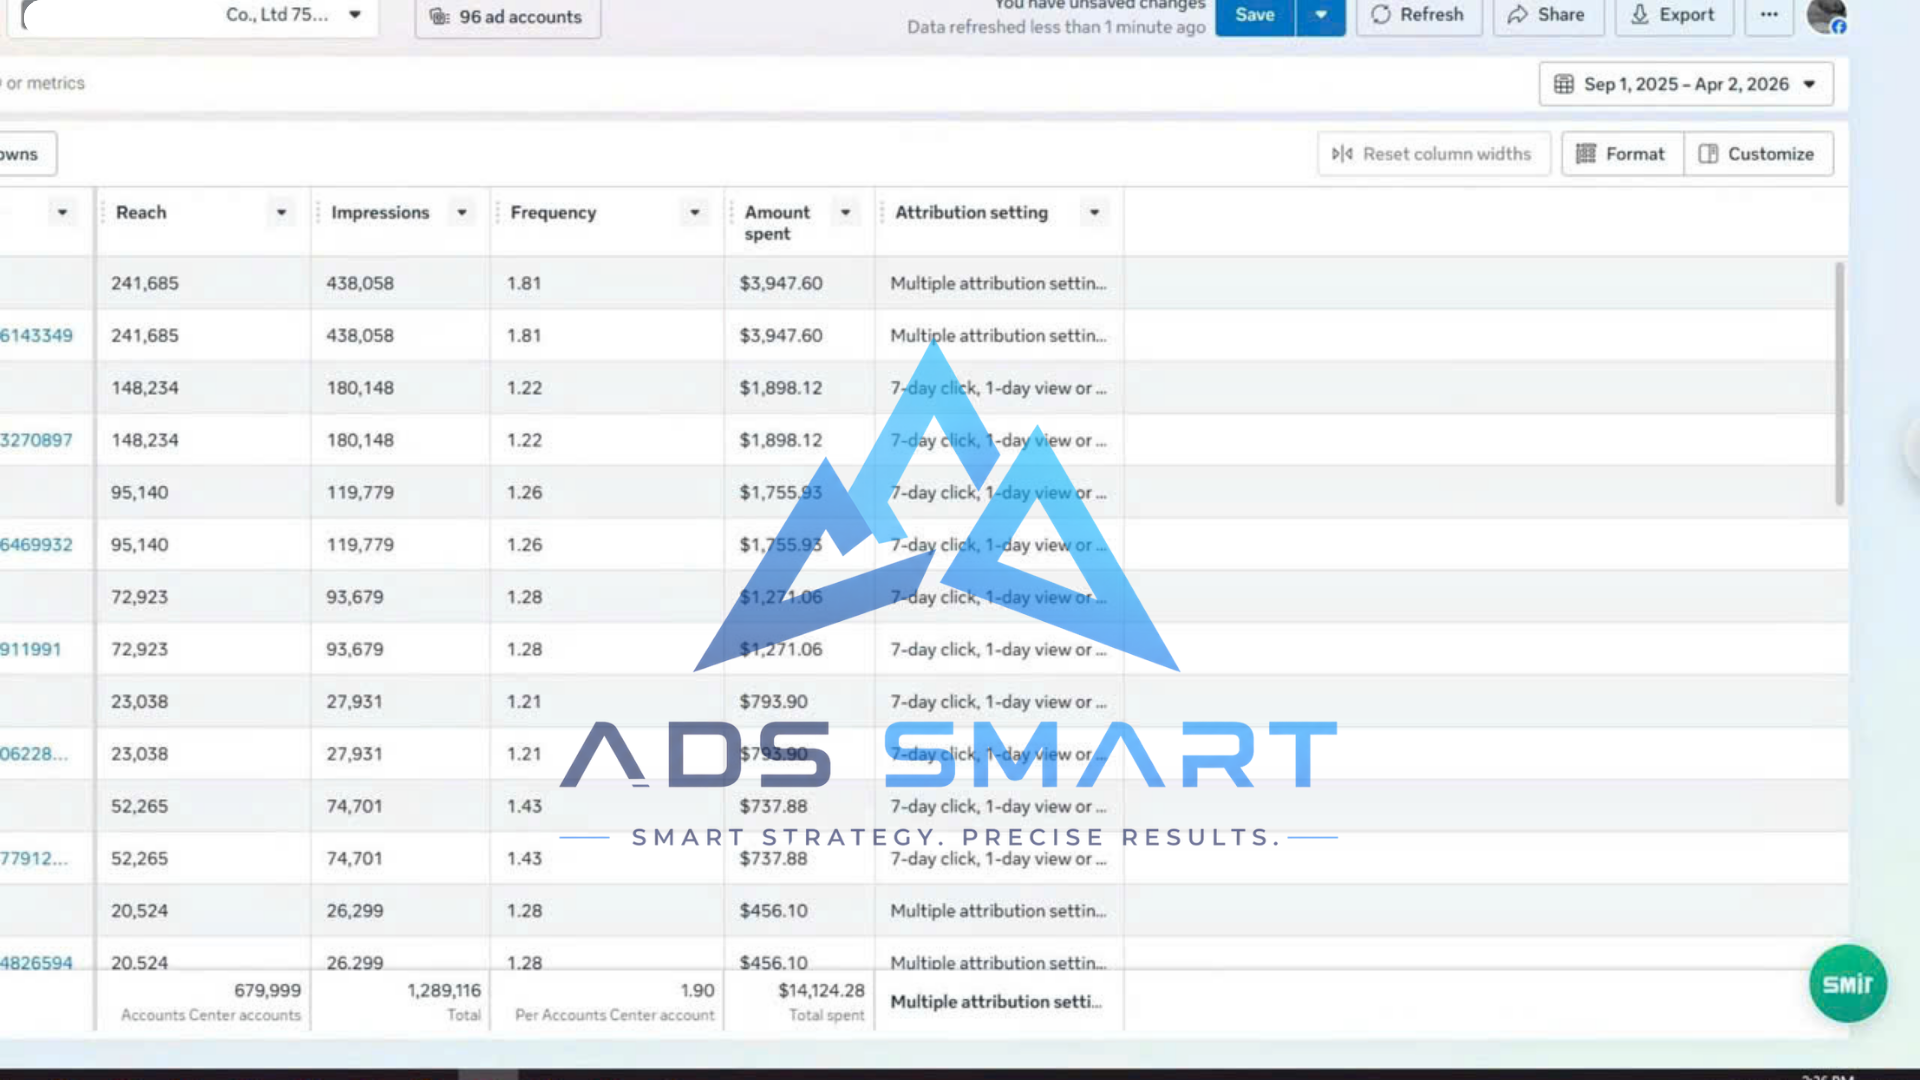1920x1080 pixels.
Task: Open the leftmost column dropdown arrow
Action: point(62,212)
